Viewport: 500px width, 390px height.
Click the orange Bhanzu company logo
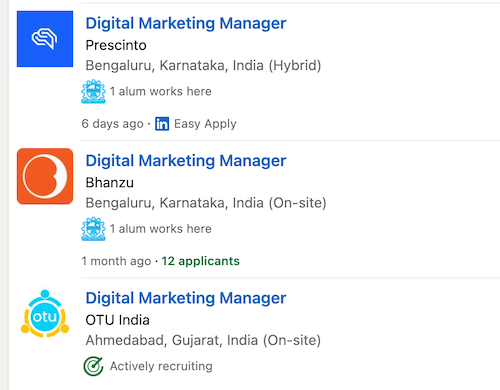click(x=45, y=176)
